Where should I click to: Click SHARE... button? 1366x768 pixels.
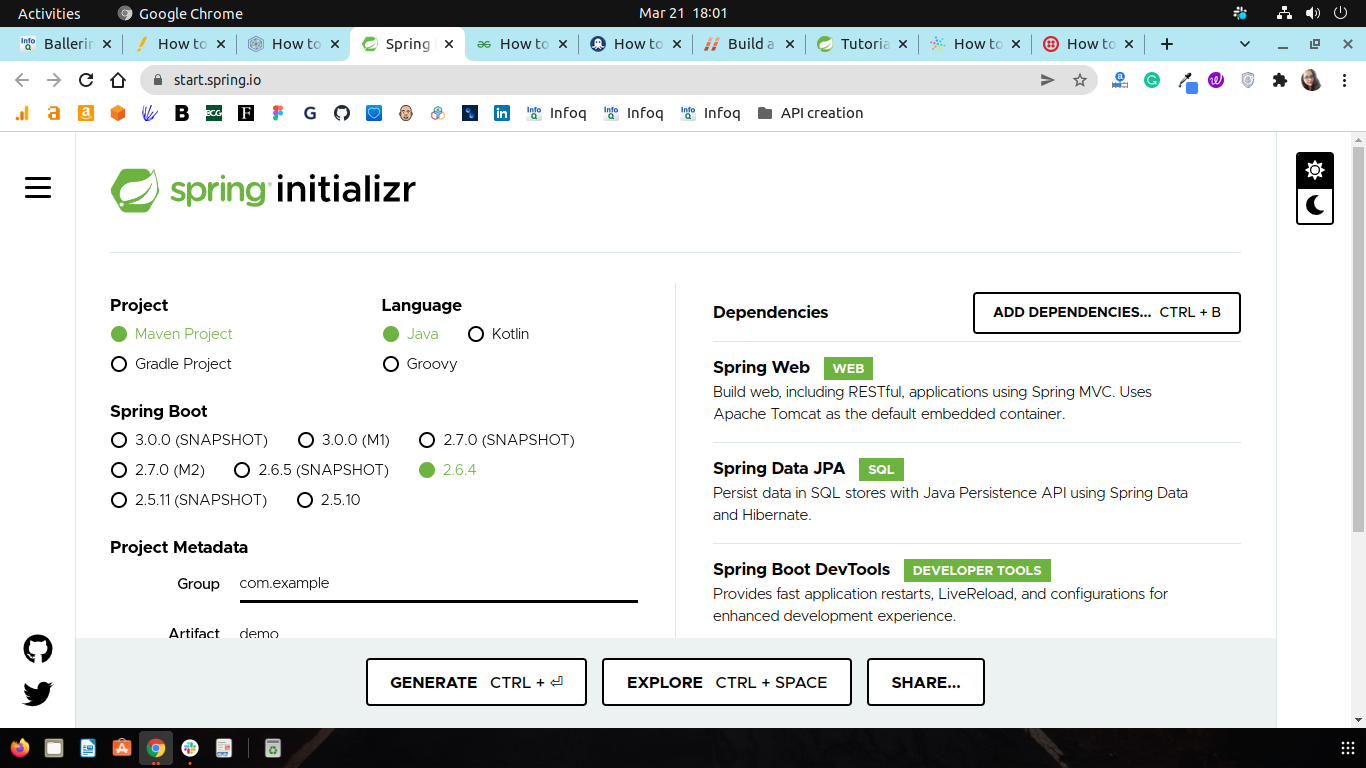pyautogui.click(x=926, y=682)
